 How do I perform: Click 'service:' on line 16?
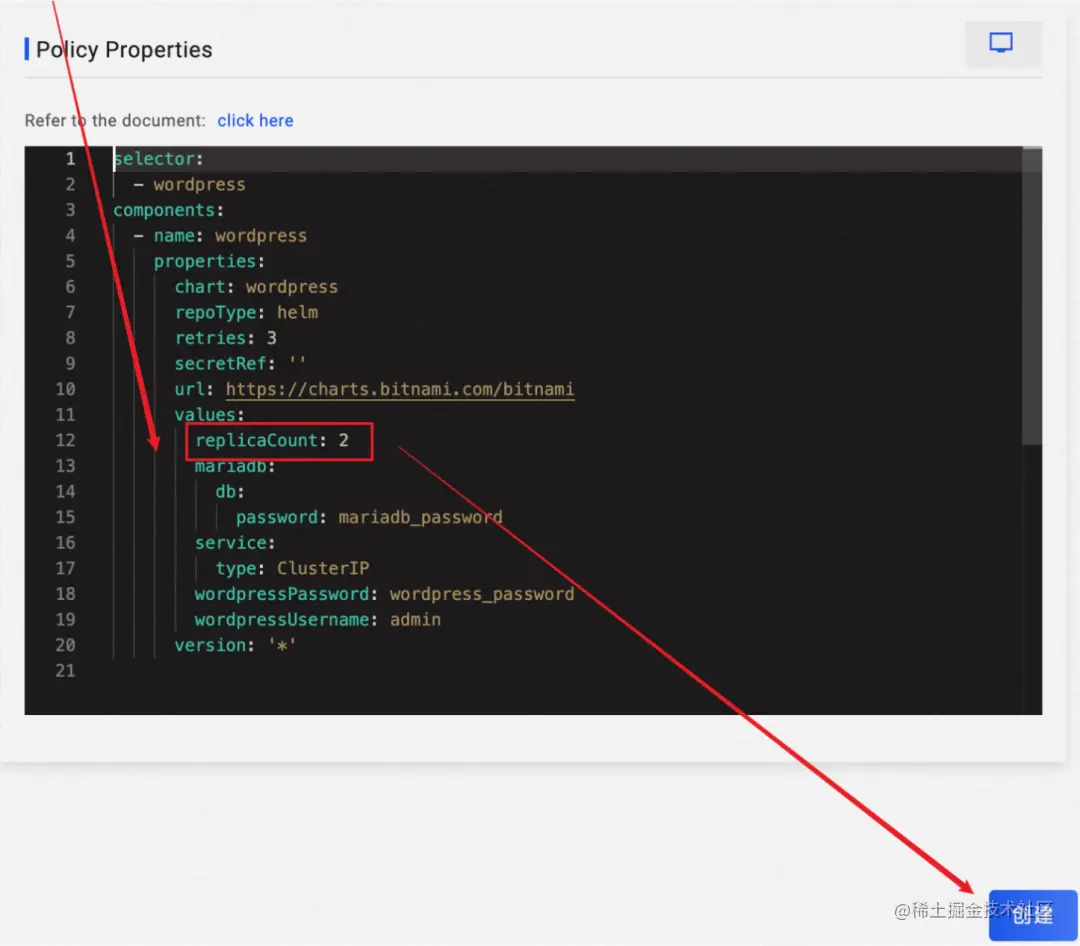235,543
